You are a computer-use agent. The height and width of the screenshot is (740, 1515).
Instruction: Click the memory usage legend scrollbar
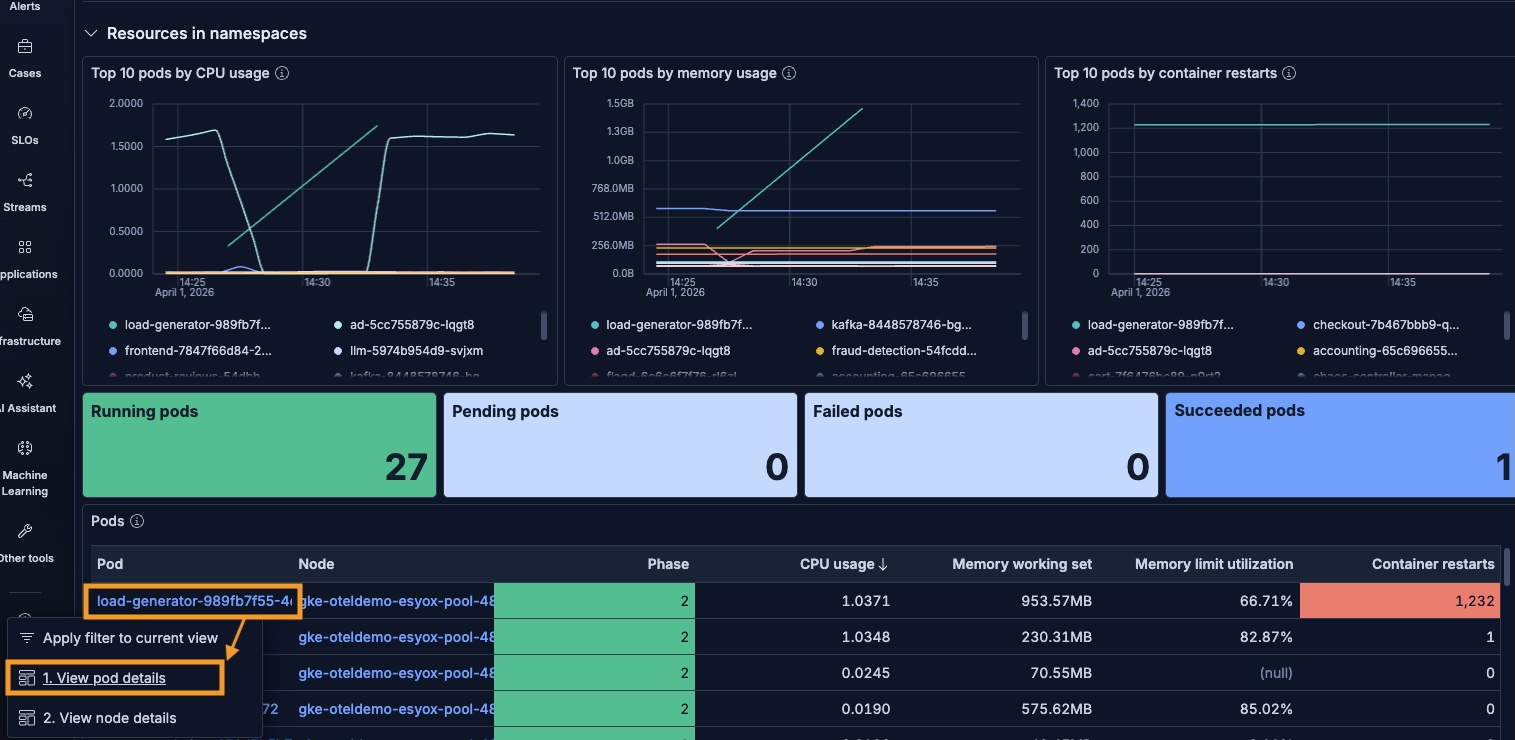coord(1025,326)
